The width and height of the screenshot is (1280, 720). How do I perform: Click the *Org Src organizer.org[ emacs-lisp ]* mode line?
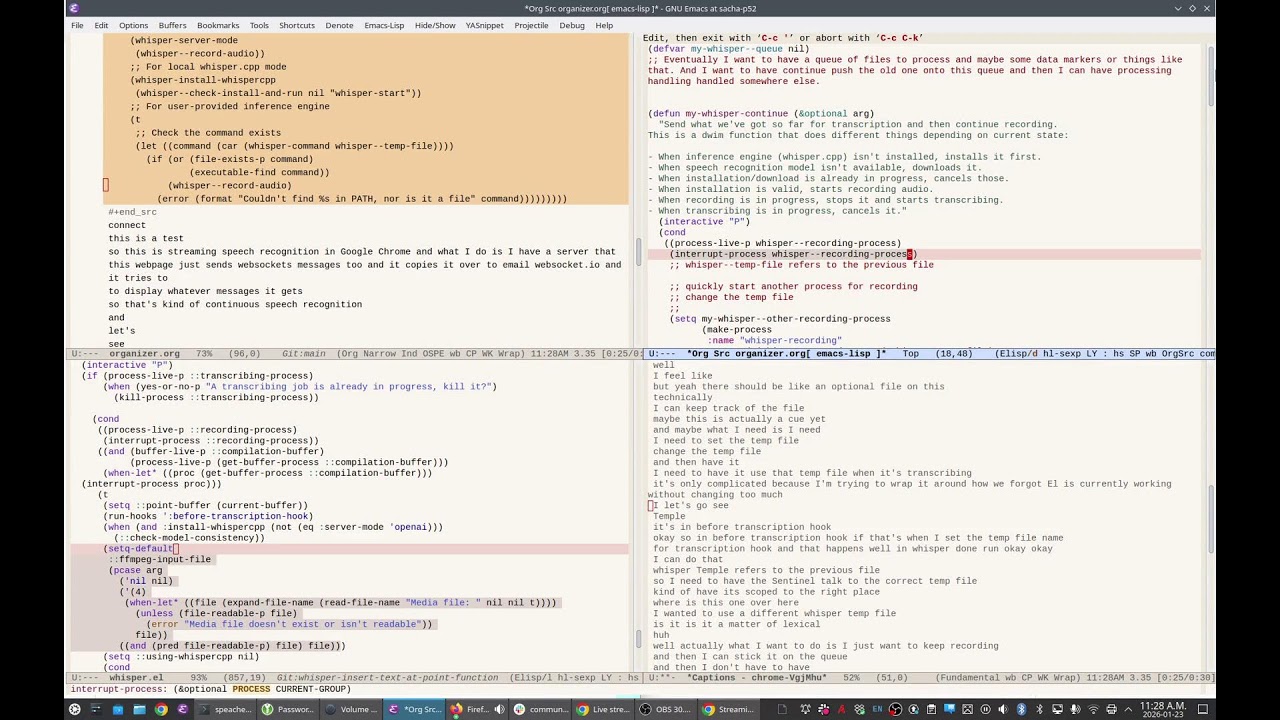(x=786, y=354)
